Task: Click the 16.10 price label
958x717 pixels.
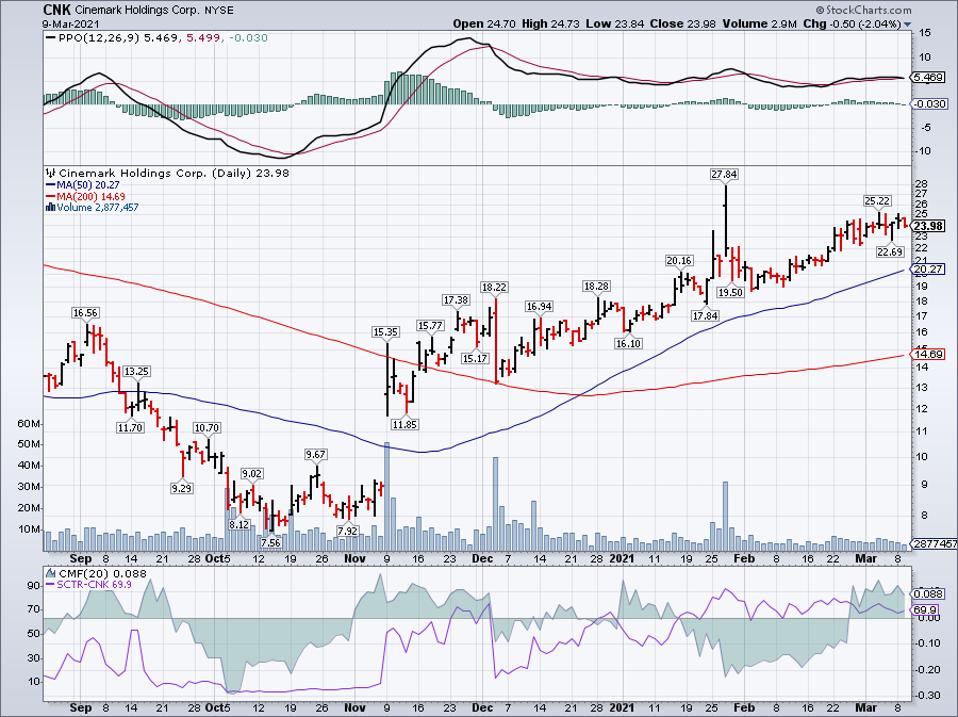Action: click(x=628, y=344)
